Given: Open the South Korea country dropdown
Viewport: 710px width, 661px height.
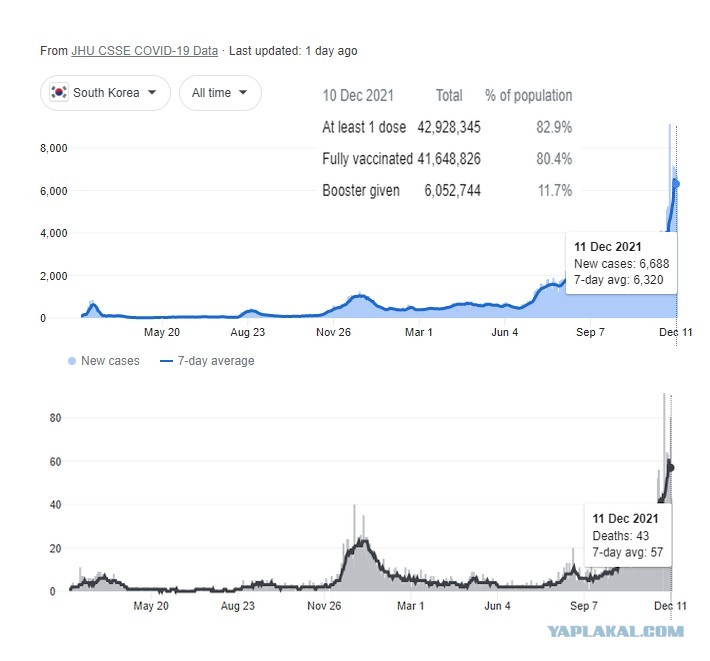Looking at the screenshot, I should tap(105, 93).
